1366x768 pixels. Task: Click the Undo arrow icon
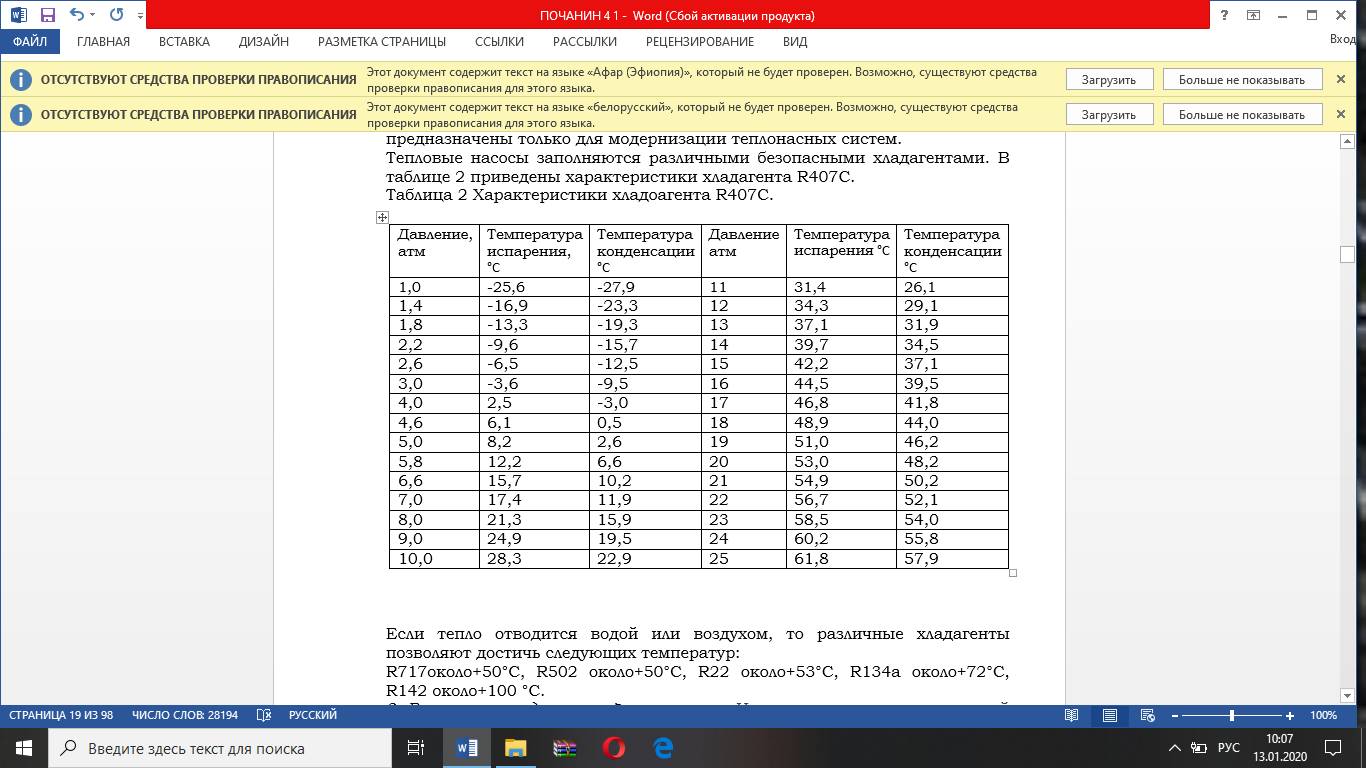click(x=77, y=15)
